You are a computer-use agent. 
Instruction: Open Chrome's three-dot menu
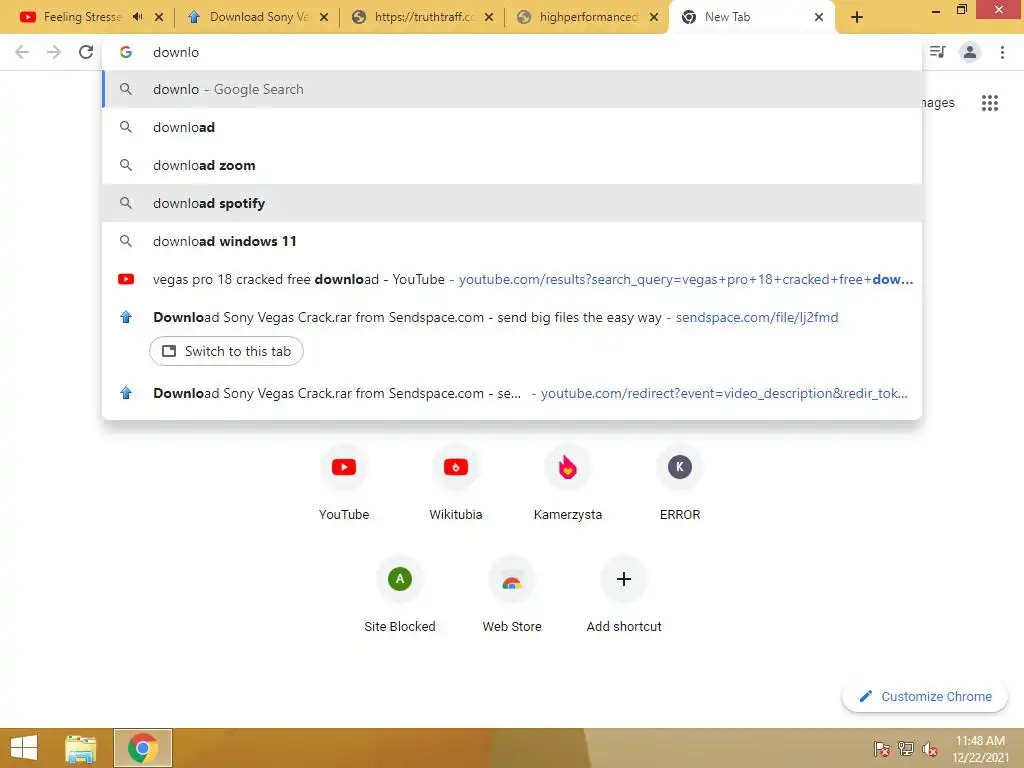click(x=1002, y=52)
